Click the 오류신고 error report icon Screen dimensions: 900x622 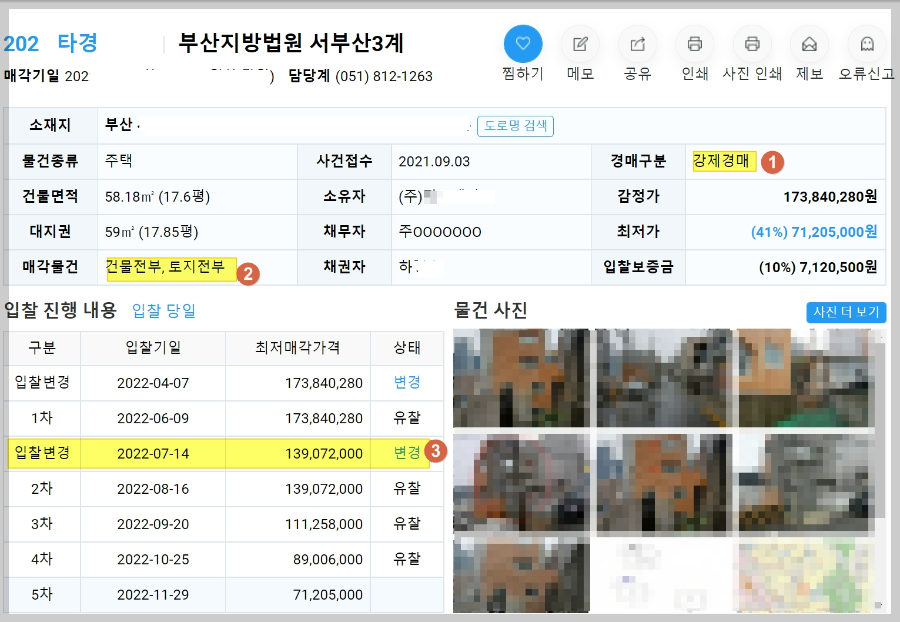coord(866,44)
